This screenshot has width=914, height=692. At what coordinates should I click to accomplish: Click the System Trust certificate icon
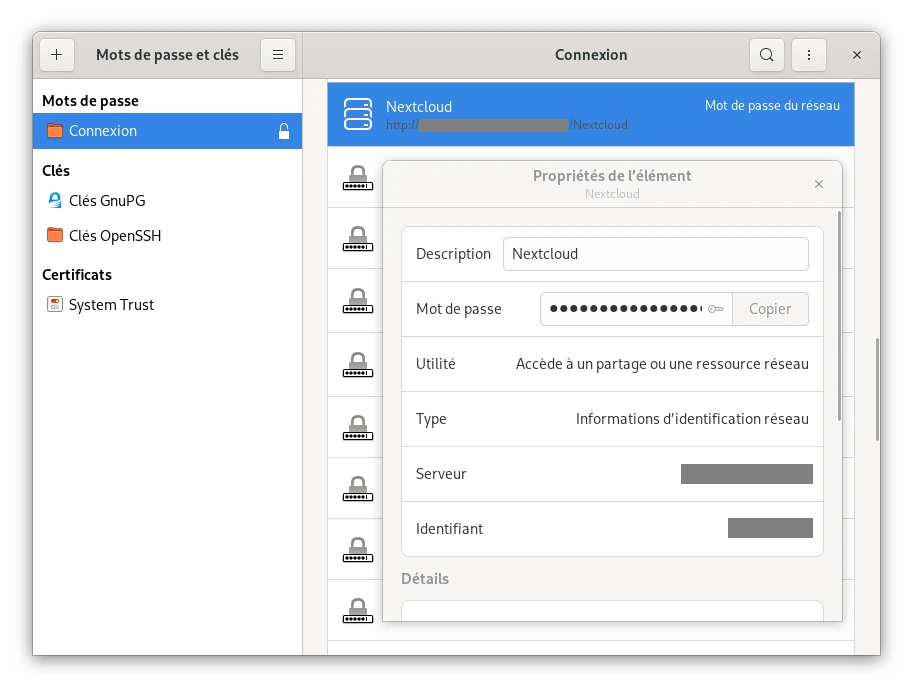click(55, 304)
